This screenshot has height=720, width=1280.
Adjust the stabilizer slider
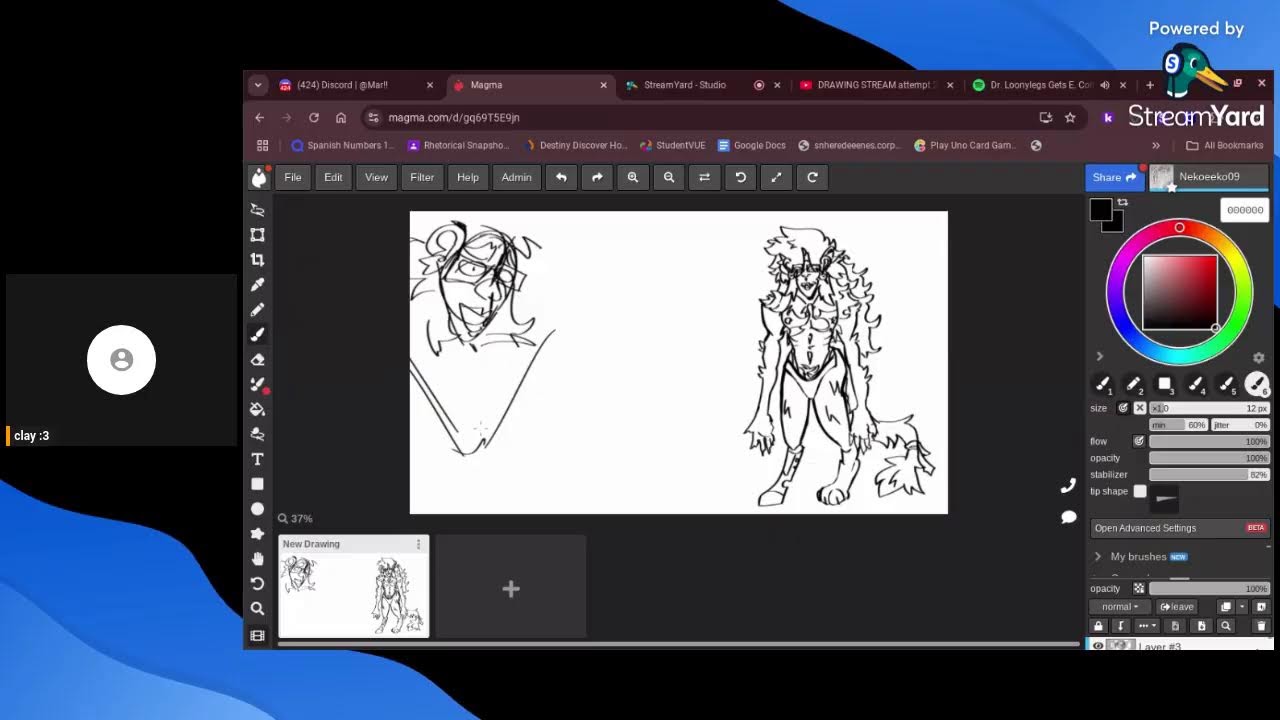[x=1209, y=475]
